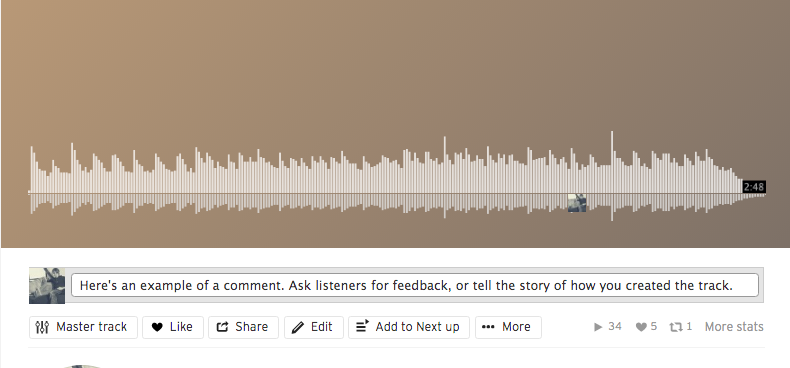Screen dimensions: 790x368
Task: Click the Add to Next up label
Action: [x=417, y=327]
